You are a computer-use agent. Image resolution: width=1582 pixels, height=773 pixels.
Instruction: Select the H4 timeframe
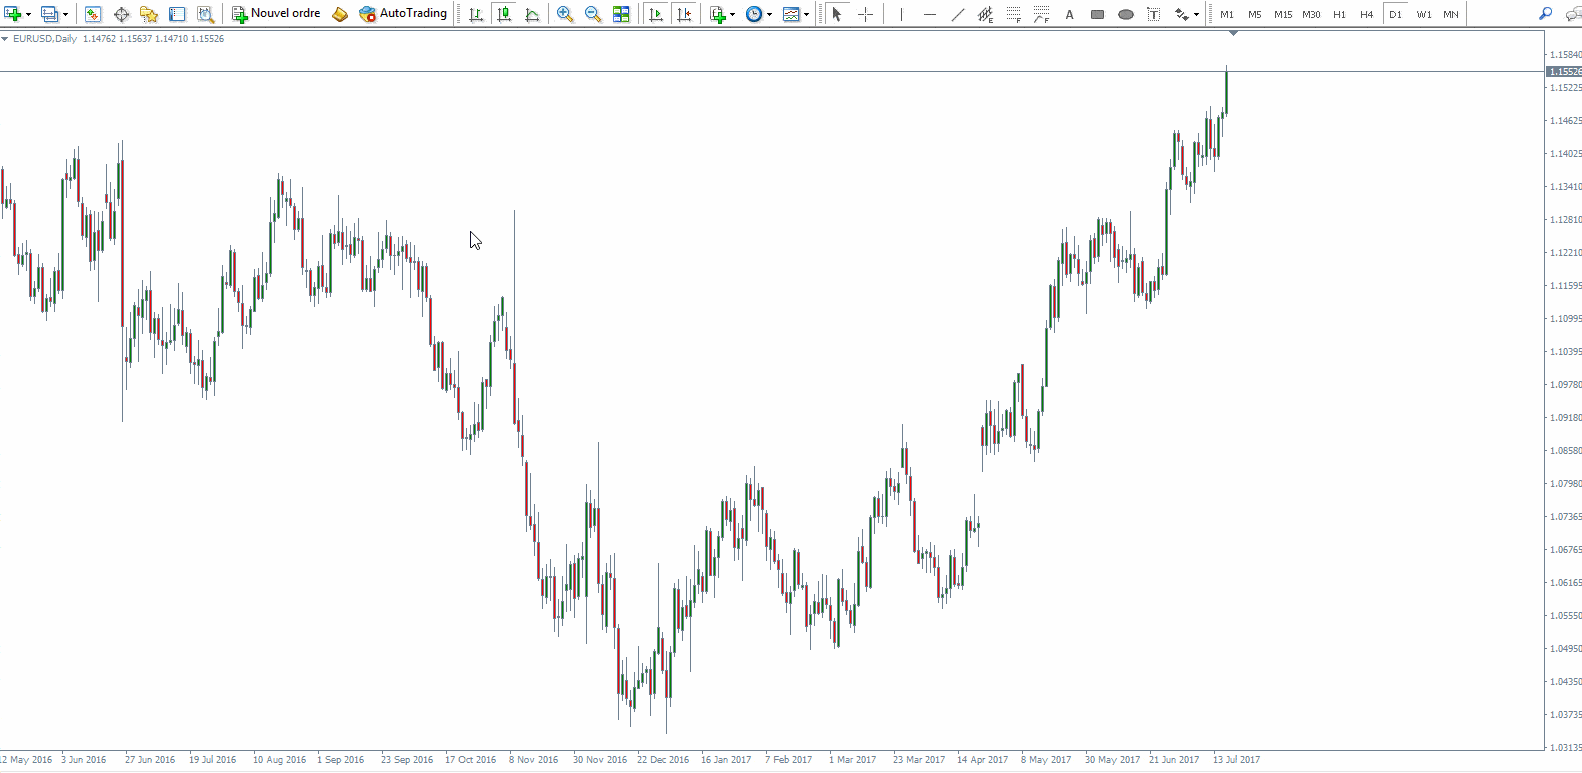pos(1367,14)
